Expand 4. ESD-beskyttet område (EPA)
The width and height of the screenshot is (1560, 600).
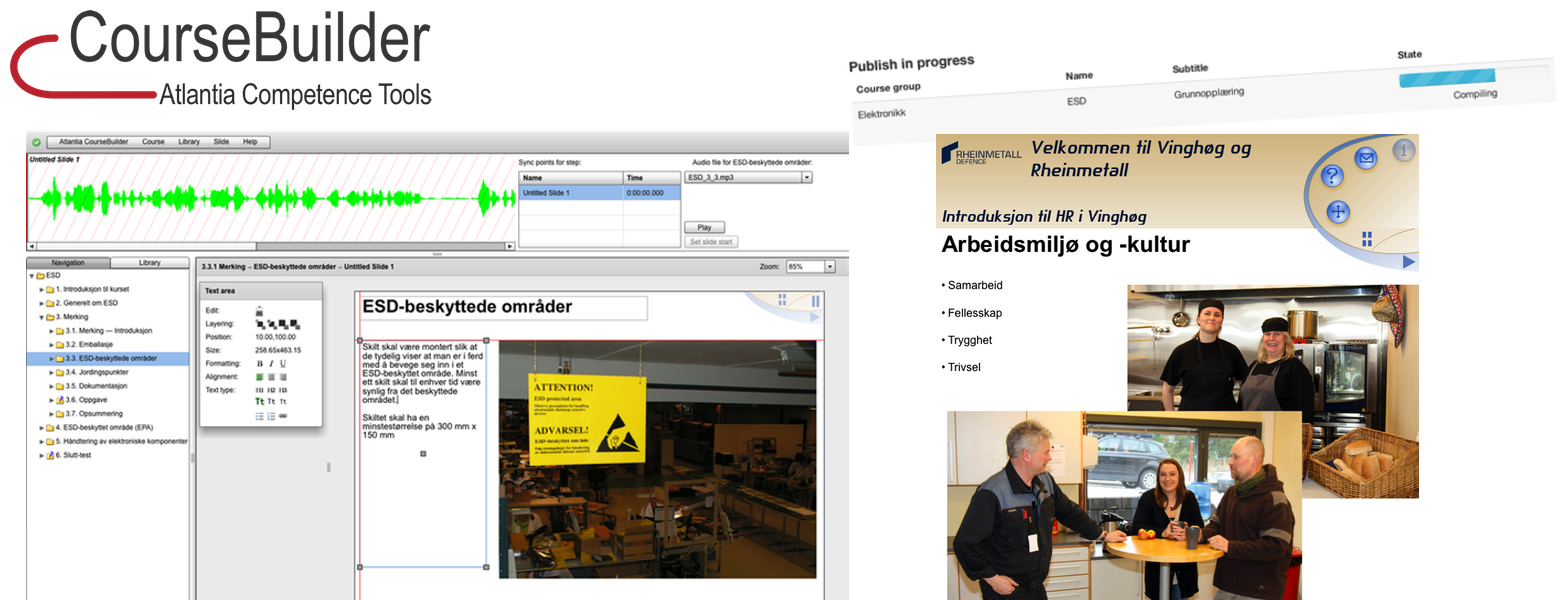coord(41,427)
